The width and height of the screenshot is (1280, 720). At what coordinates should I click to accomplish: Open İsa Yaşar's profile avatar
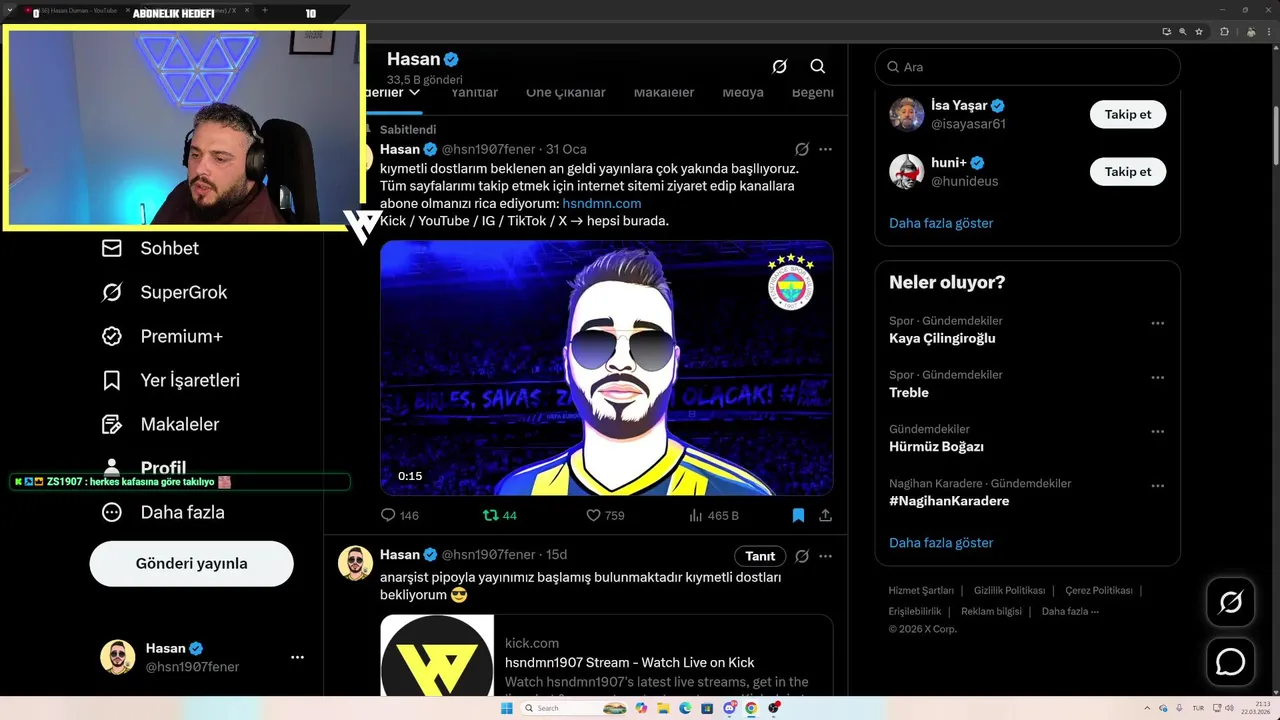tap(906, 114)
